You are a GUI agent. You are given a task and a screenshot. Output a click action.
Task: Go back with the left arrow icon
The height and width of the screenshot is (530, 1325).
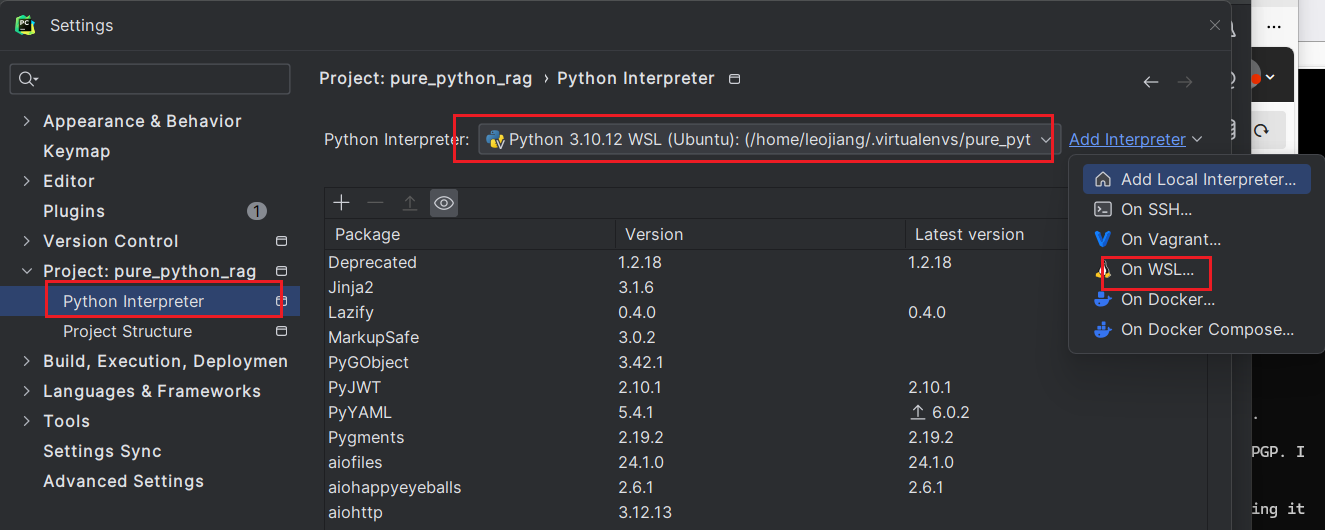1151,82
